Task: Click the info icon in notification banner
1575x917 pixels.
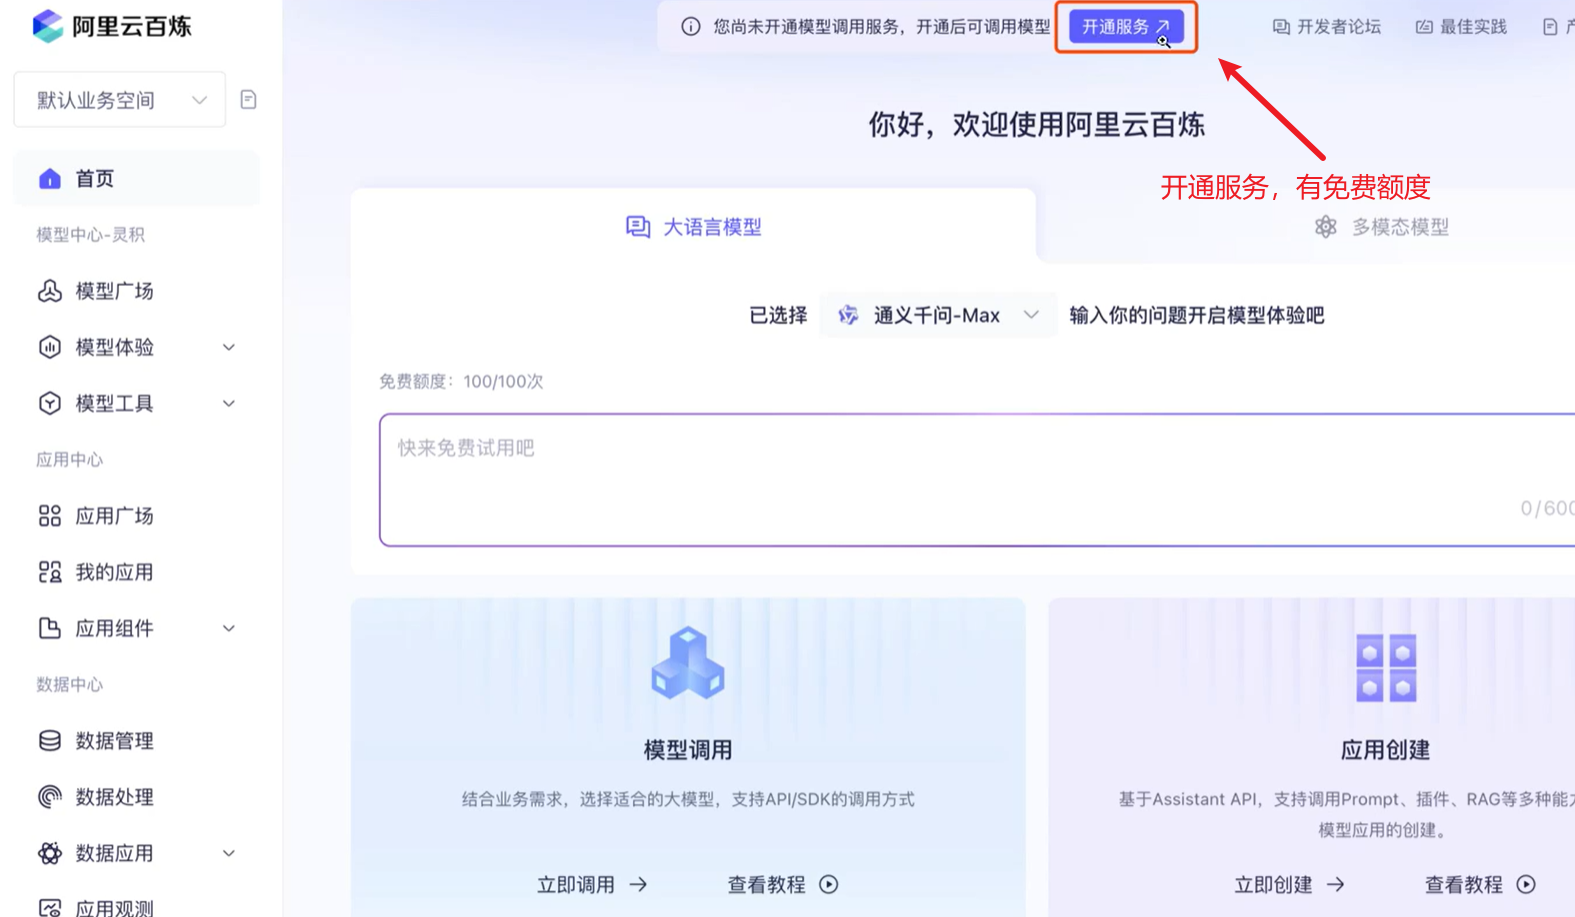Action: [691, 27]
